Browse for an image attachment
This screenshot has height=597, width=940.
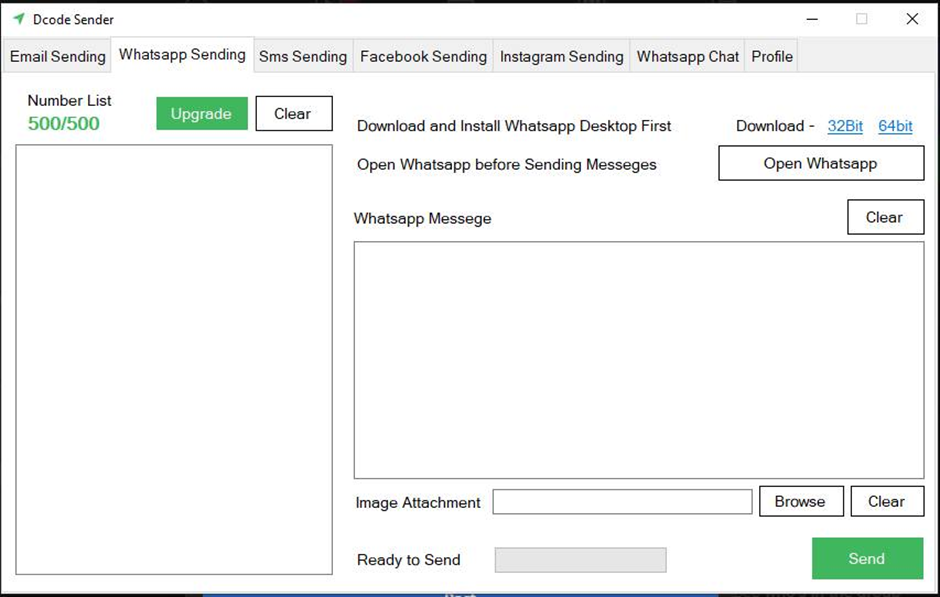tap(801, 501)
